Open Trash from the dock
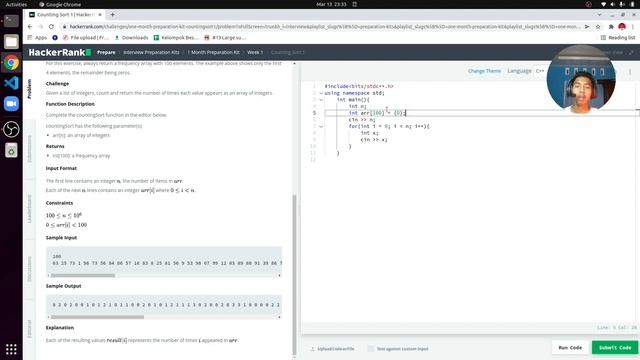Screen dimensions: 640x360 tap(11, 150)
